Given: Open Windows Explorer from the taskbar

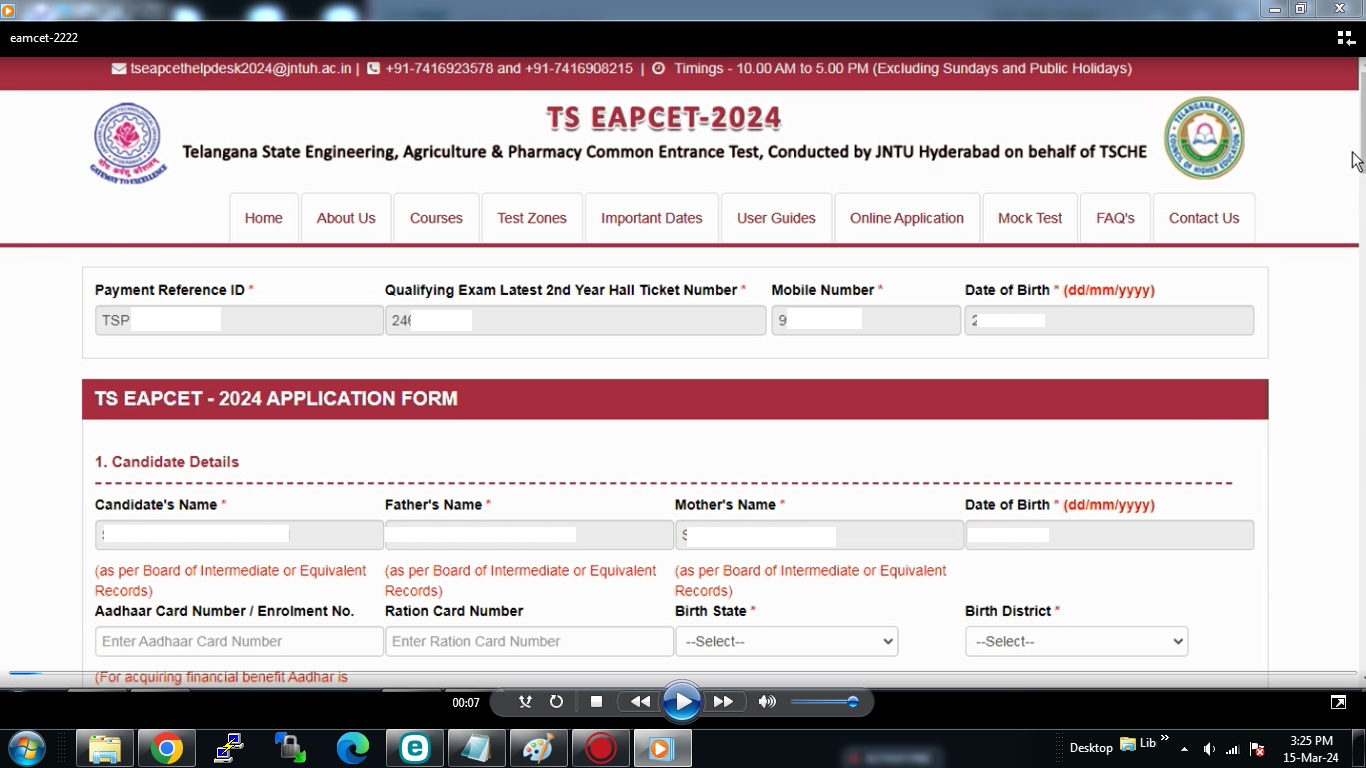Looking at the screenshot, I should point(105,748).
